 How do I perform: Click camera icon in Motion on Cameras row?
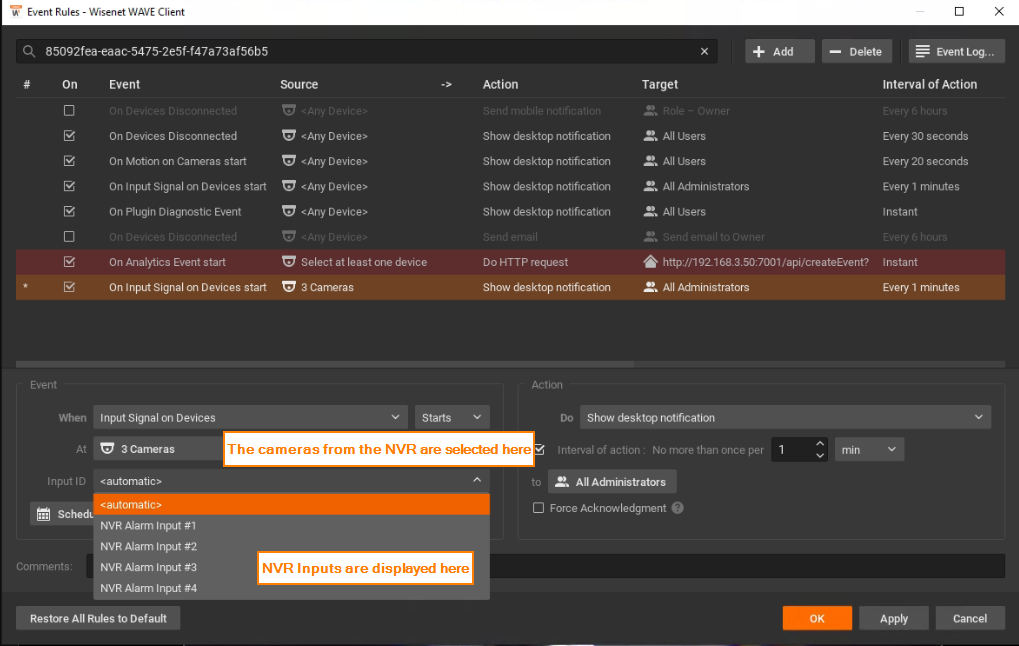289,161
